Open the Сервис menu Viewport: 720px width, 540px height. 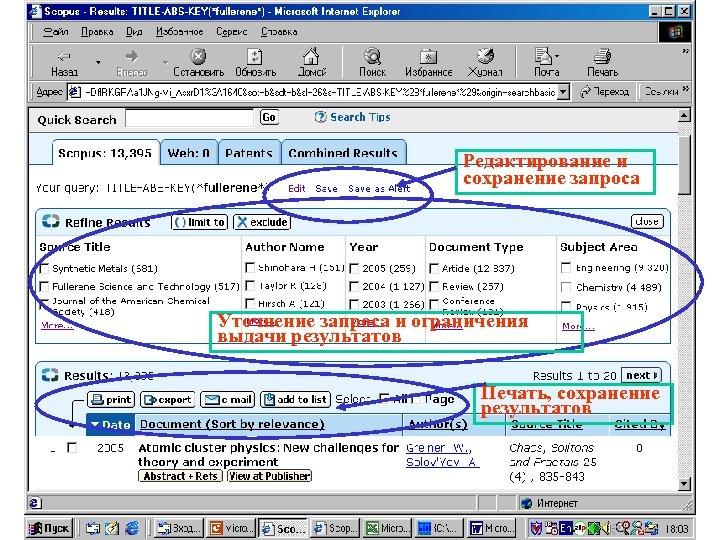tap(231, 32)
